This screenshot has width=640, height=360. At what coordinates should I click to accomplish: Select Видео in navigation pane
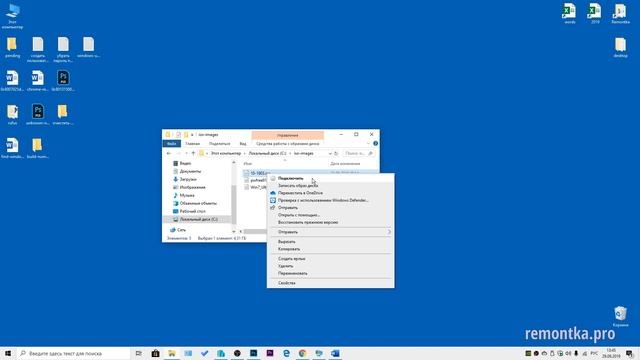pyautogui.click(x=185, y=163)
